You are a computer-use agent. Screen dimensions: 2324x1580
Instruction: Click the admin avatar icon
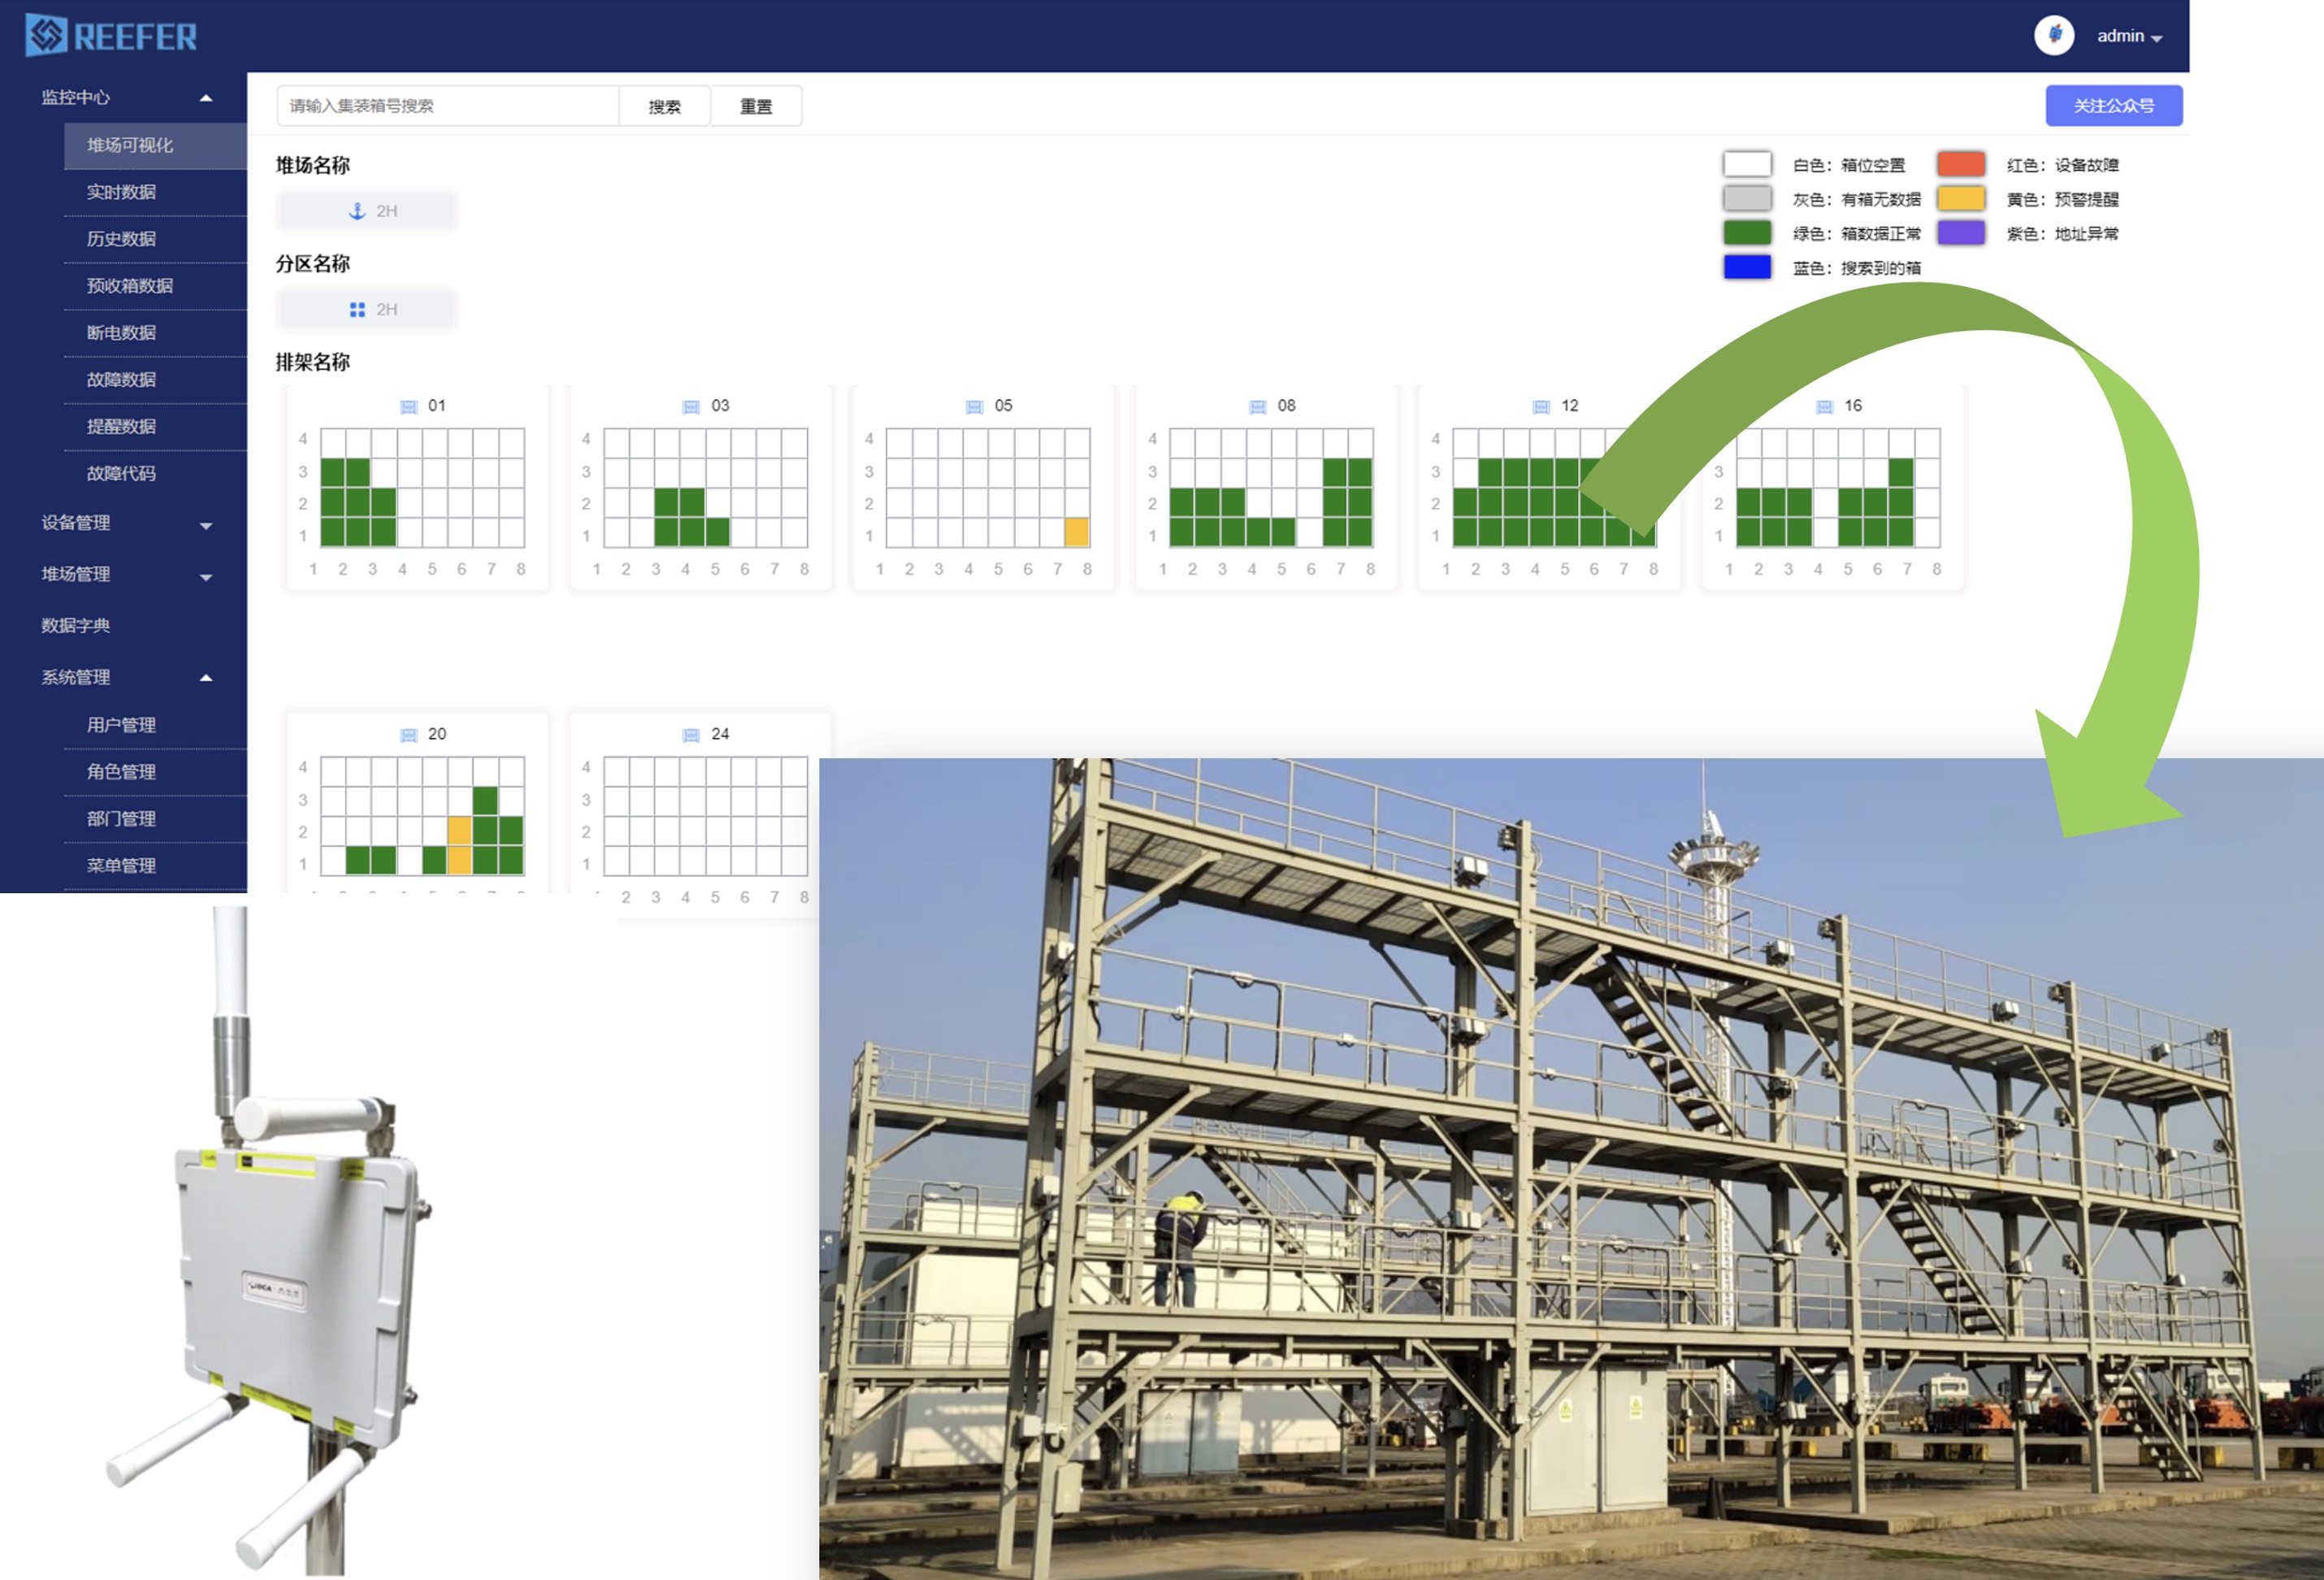[2054, 35]
